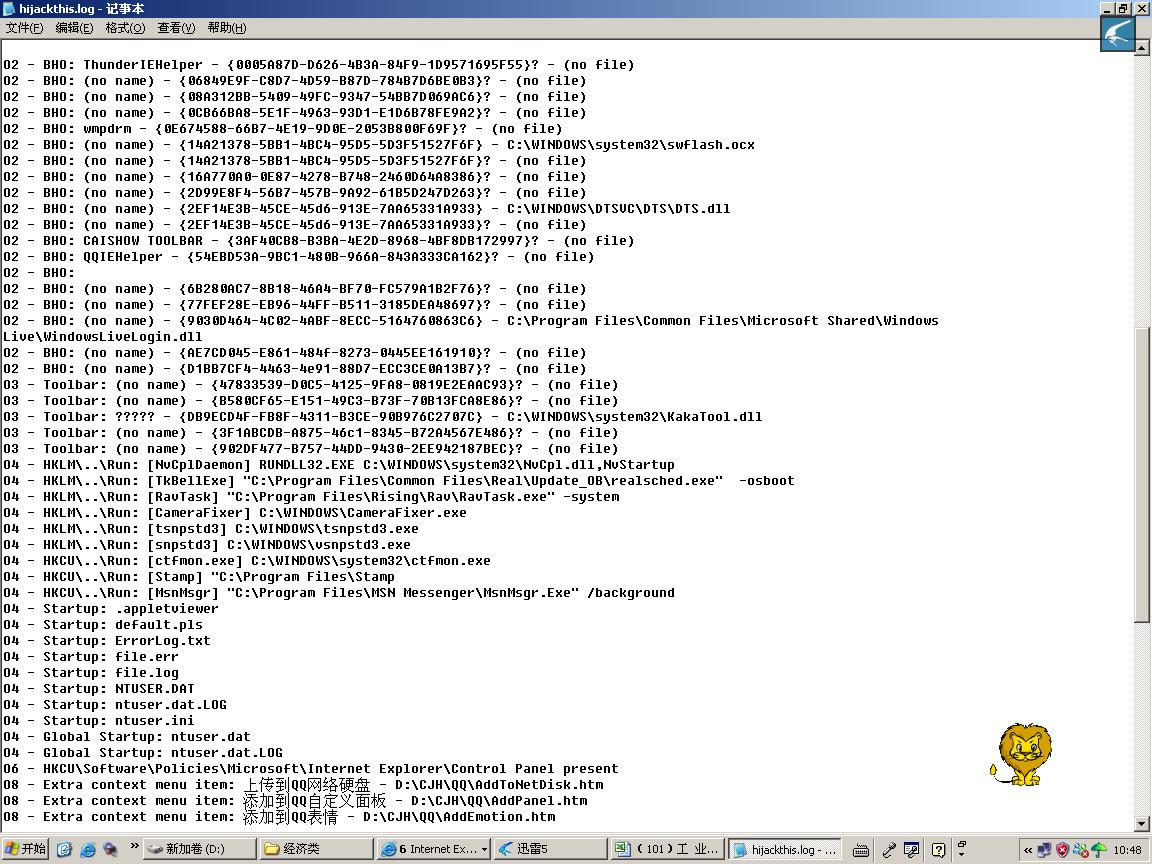This screenshot has width=1152, height=864.
Task: Open the 编辑(E) menu
Action: click(74, 28)
